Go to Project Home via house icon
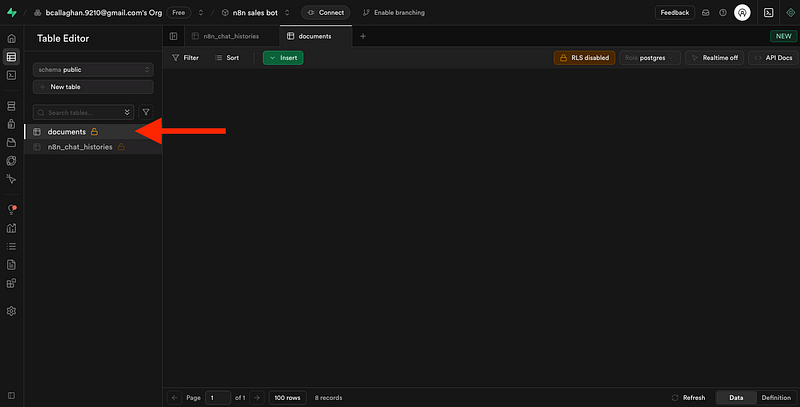 [x=11, y=38]
